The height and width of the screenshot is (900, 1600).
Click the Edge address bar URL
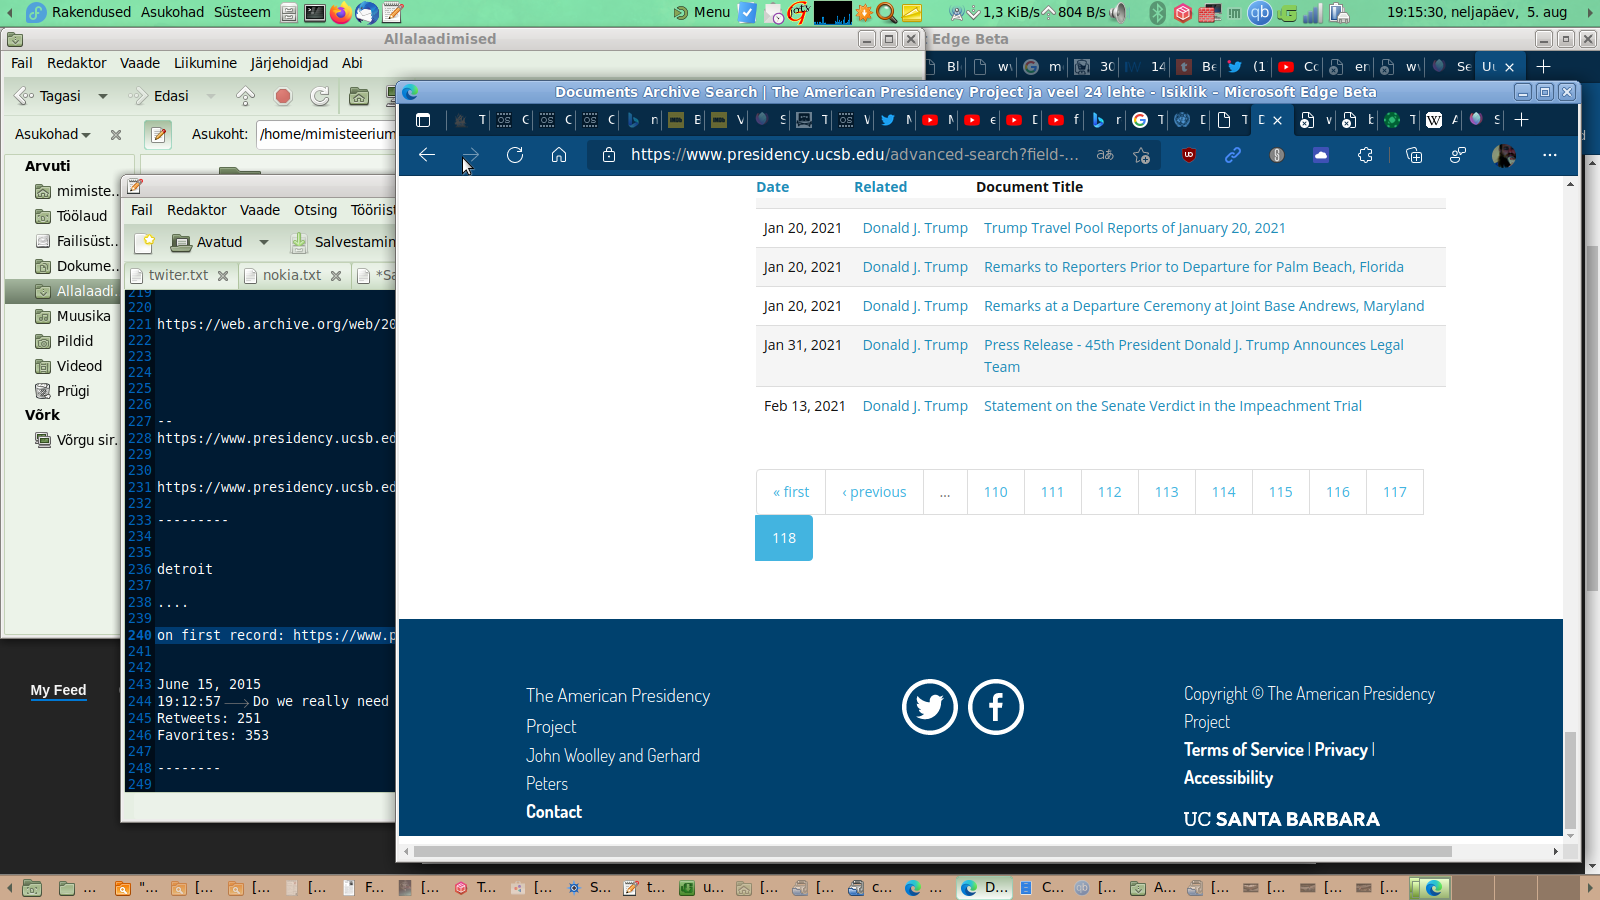(x=854, y=155)
